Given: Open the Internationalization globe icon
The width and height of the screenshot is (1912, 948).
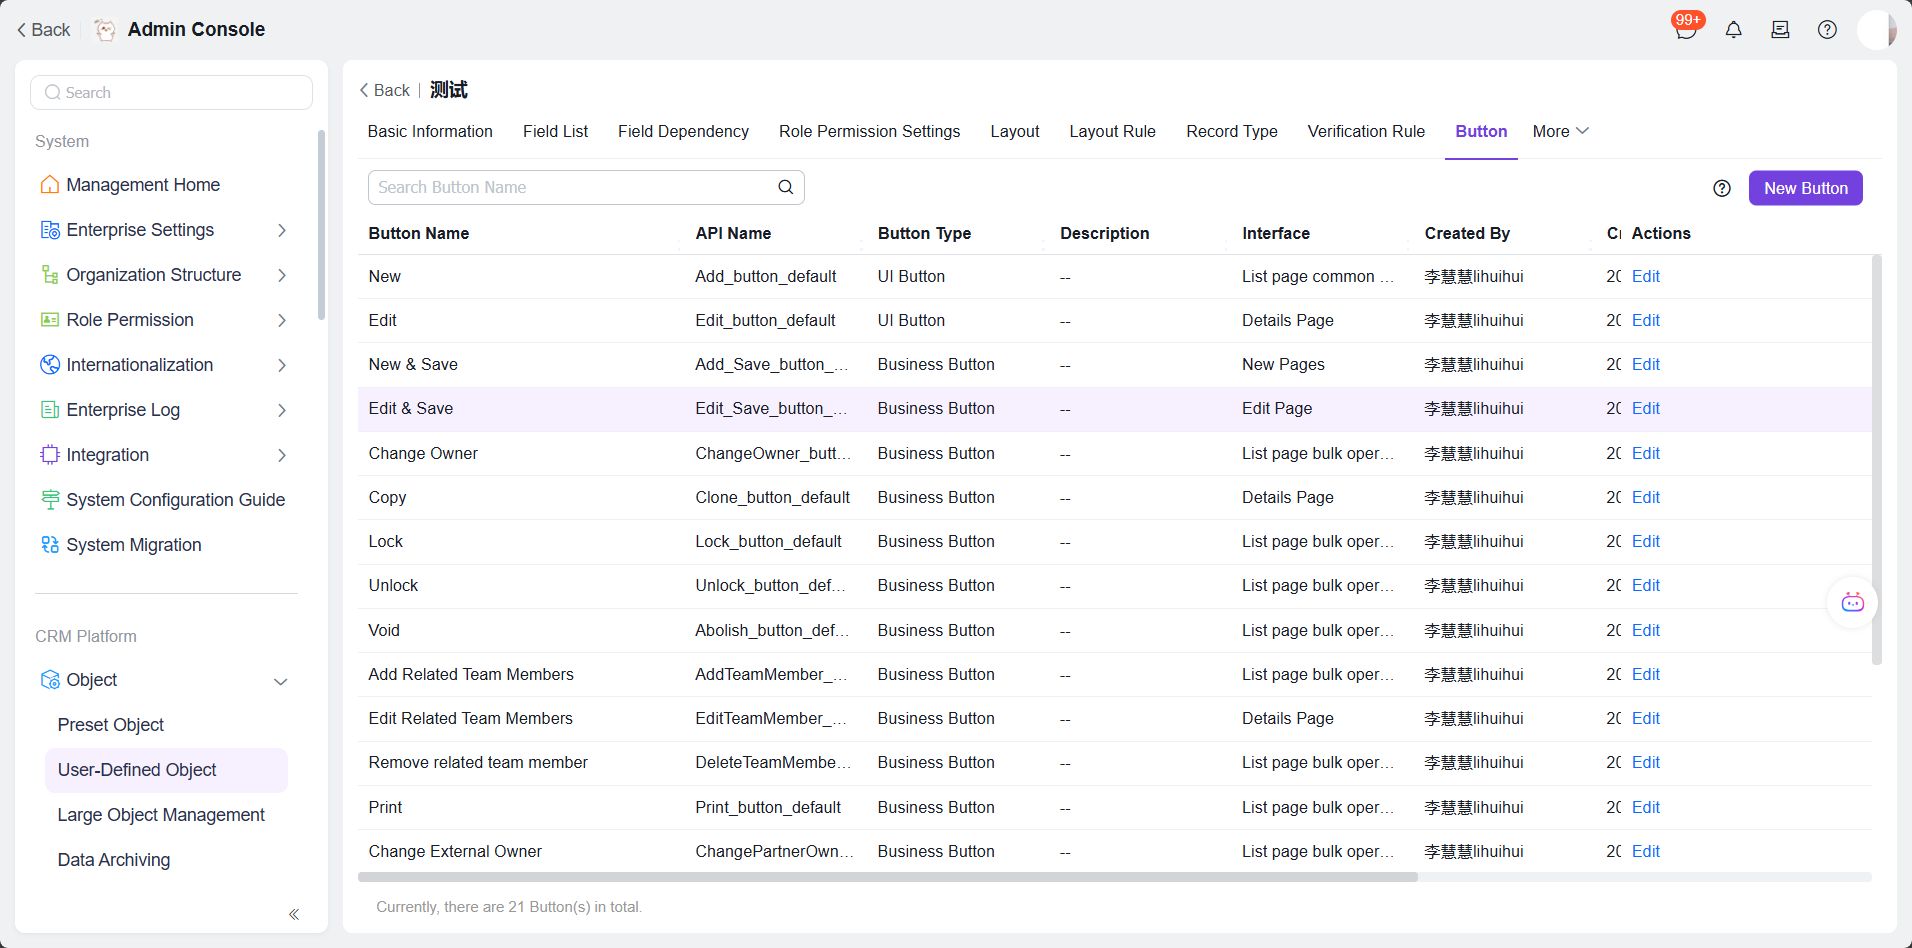Looking at the screenshot, I should [50, 365].
